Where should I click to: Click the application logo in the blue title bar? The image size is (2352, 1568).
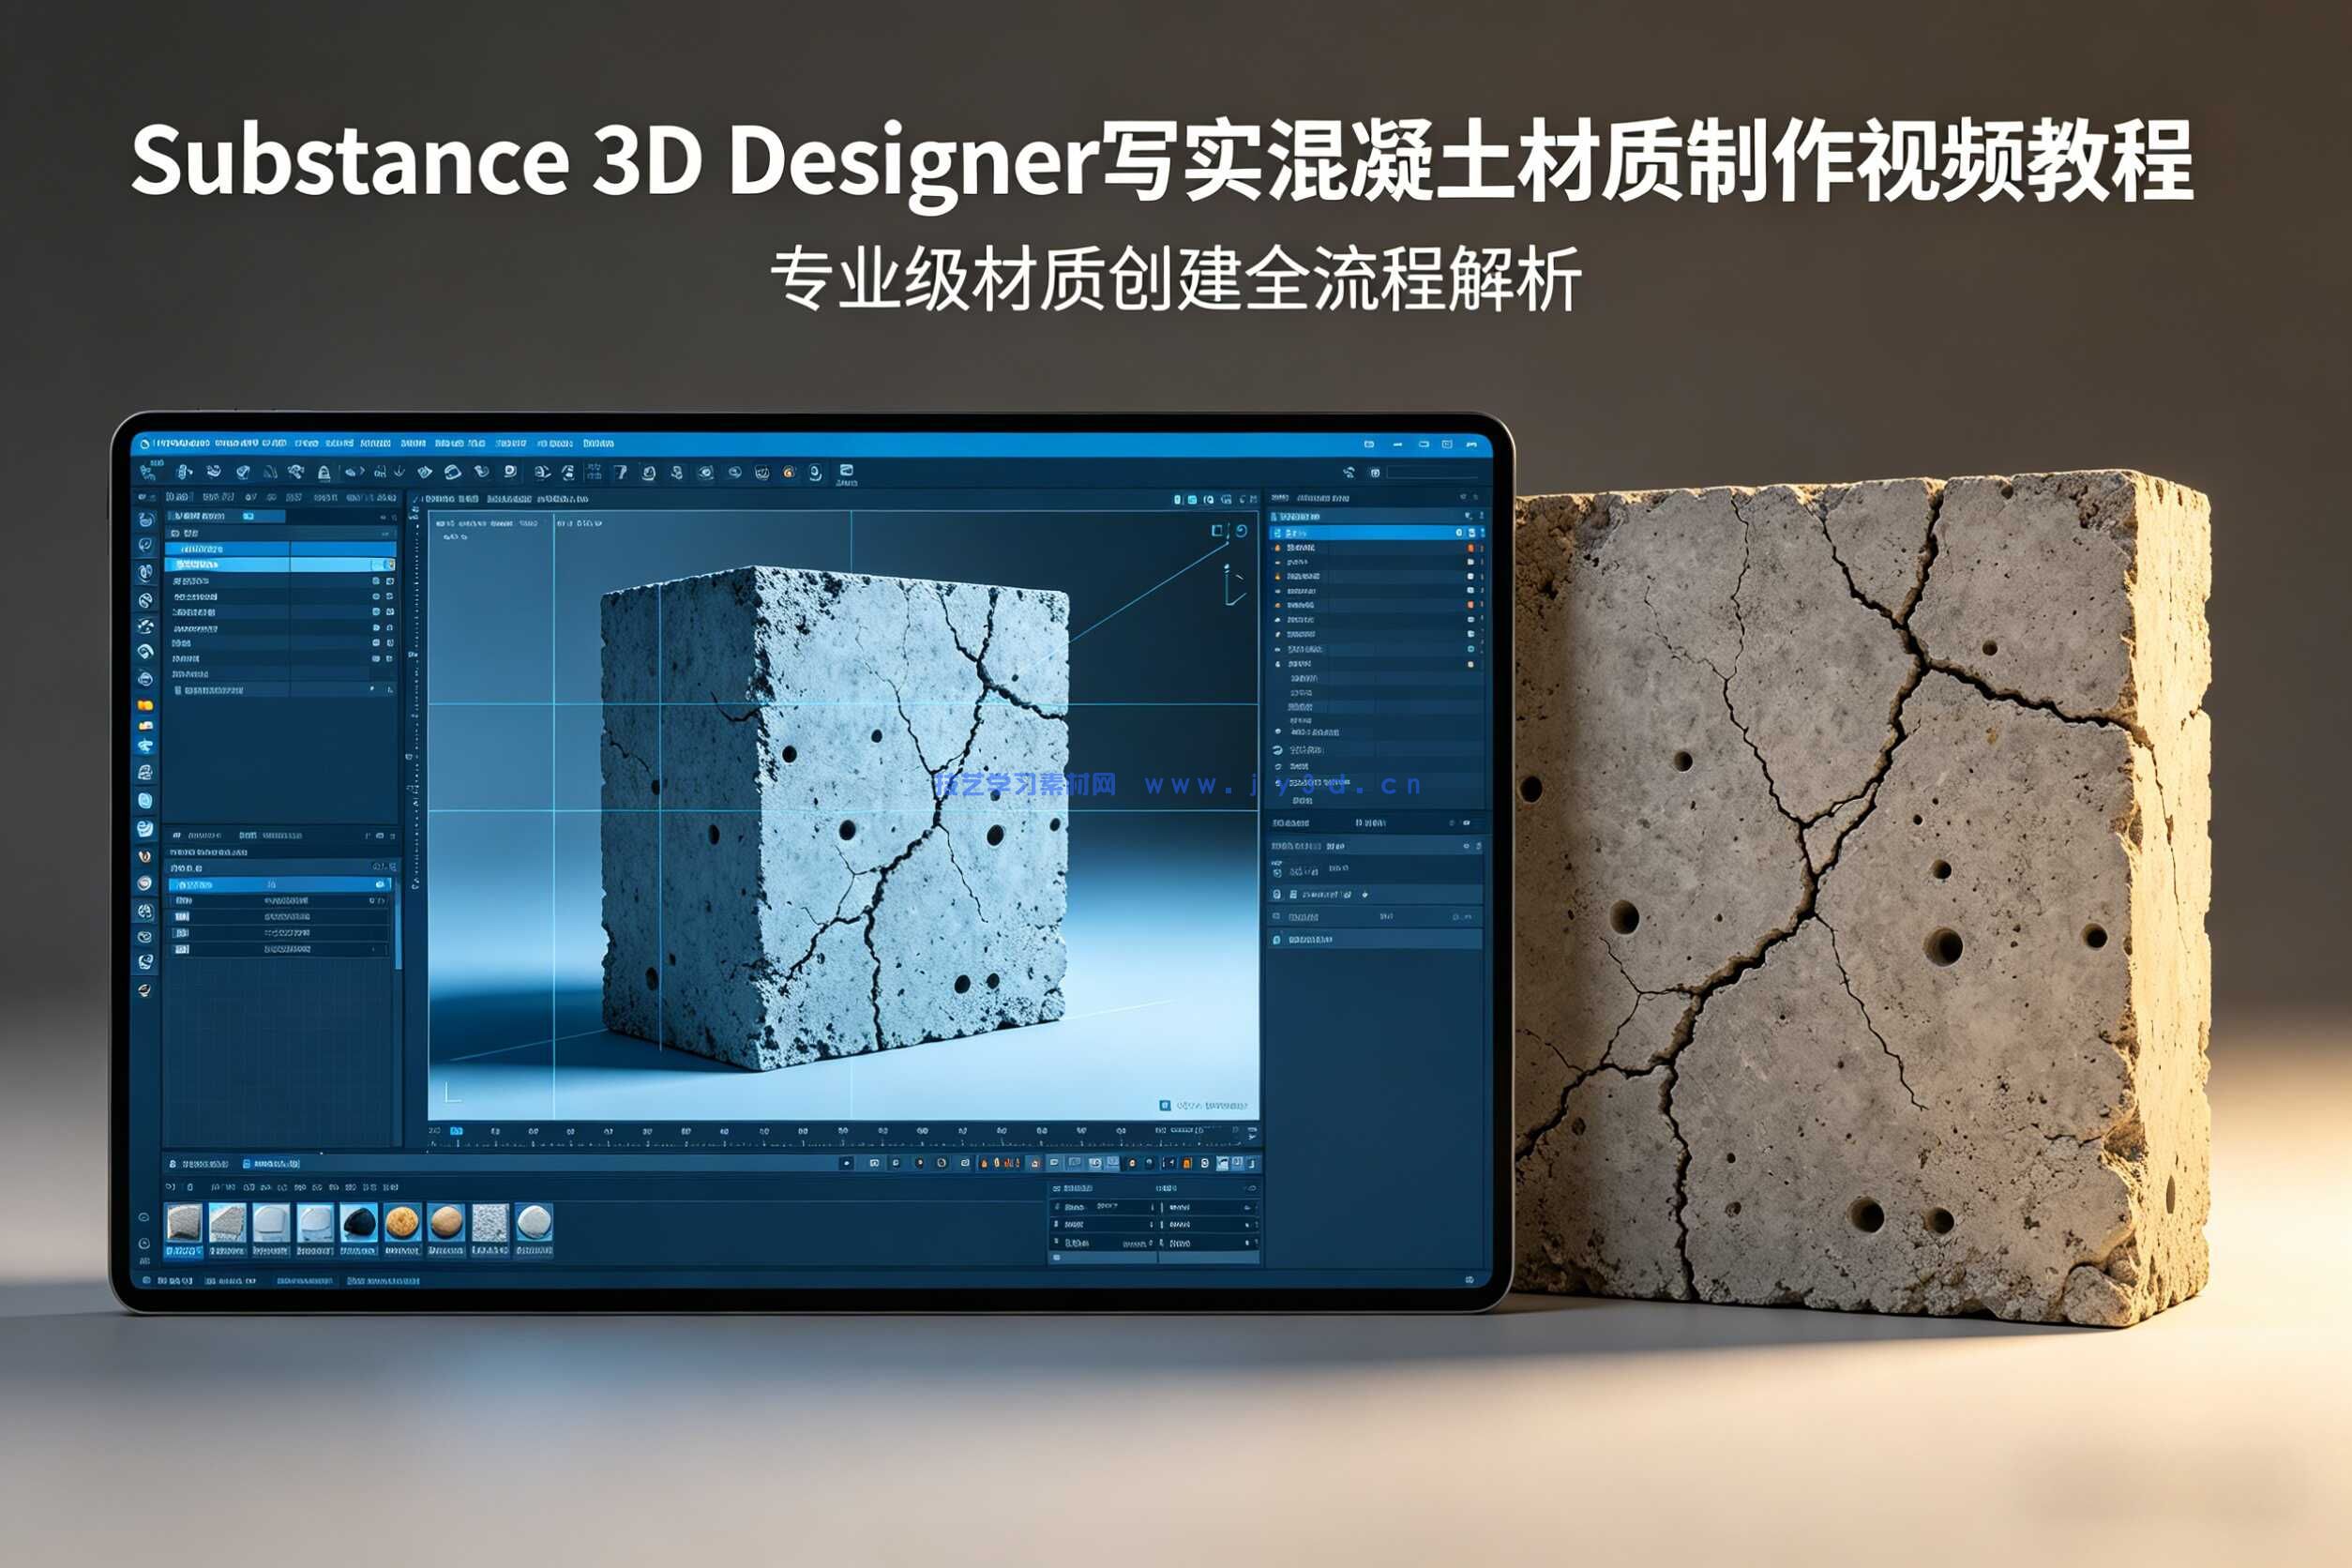coord(144,443)
